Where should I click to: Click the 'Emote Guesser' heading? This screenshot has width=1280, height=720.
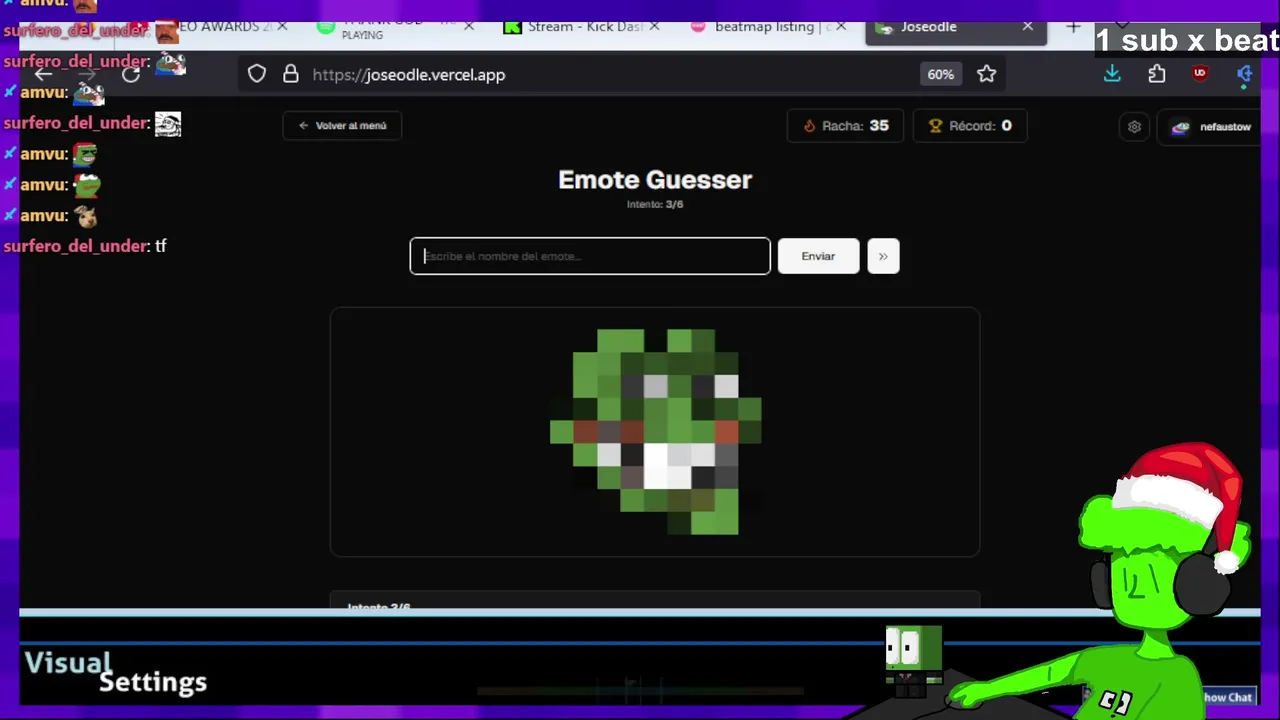click(655, 180)
